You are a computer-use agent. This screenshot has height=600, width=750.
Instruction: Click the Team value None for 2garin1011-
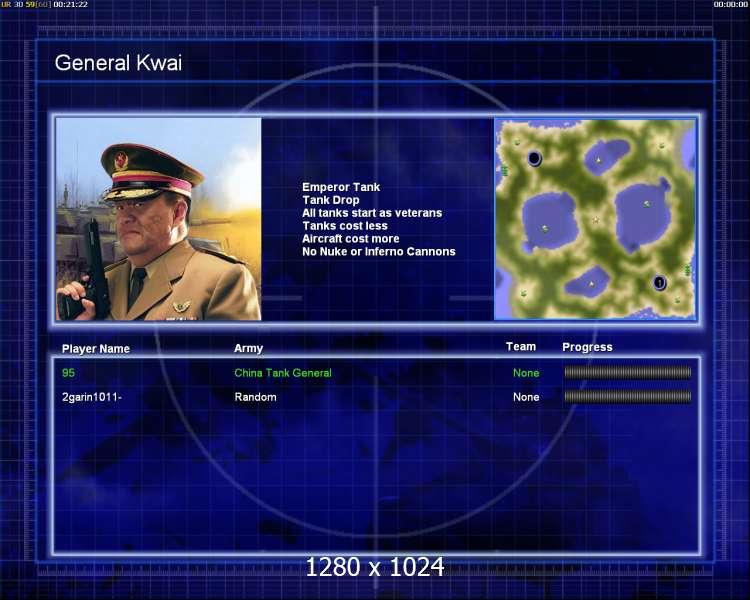click(x=526, y=397)
